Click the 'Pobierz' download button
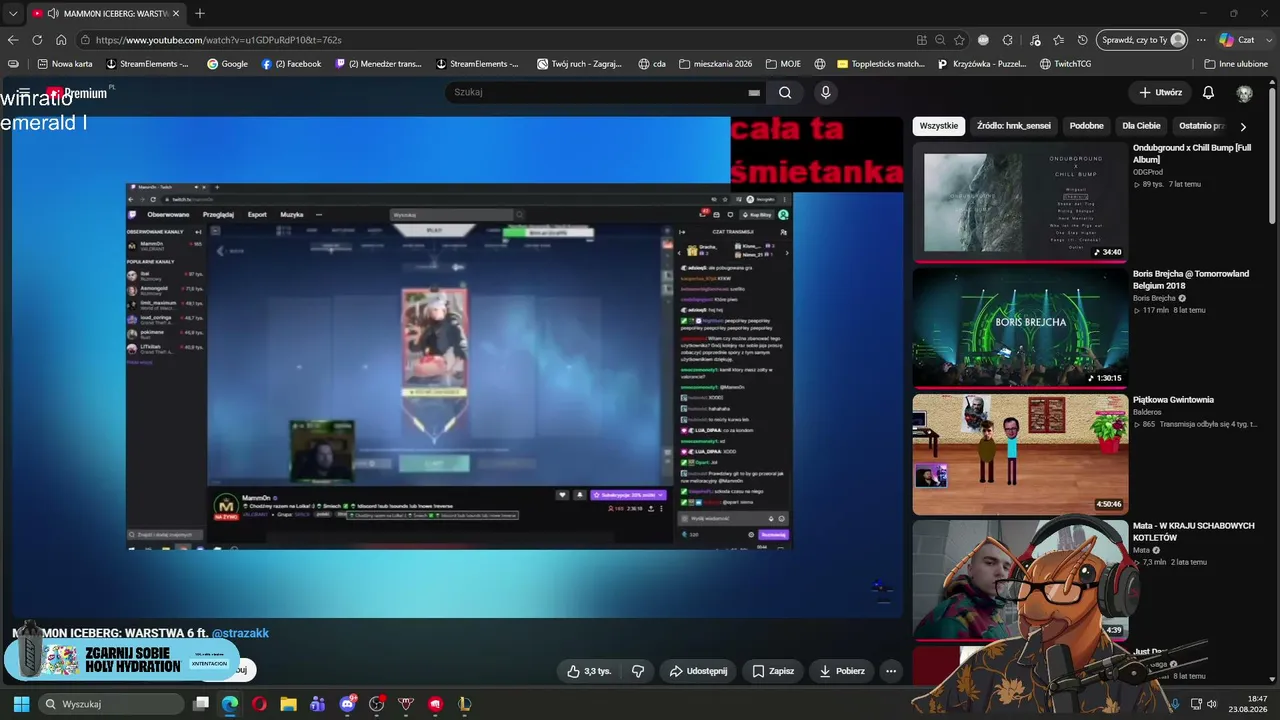 click(x=841, y=671)
